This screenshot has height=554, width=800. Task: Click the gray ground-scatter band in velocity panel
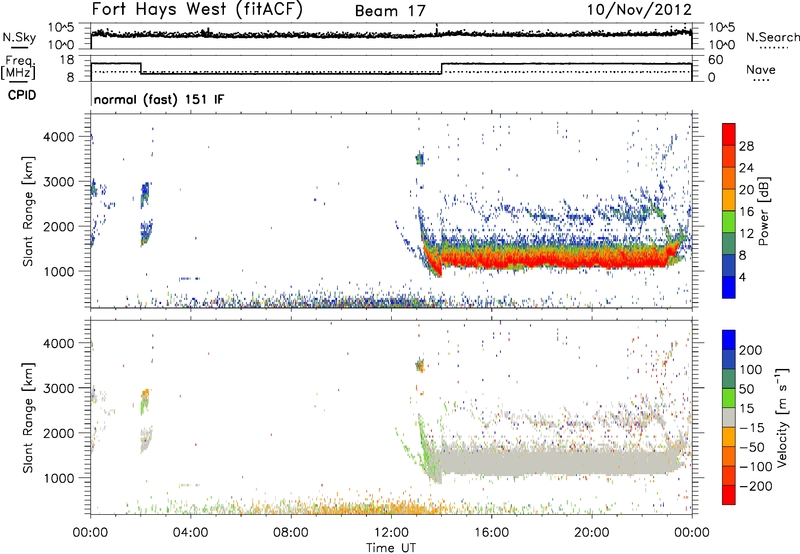[x=556, y=462]
